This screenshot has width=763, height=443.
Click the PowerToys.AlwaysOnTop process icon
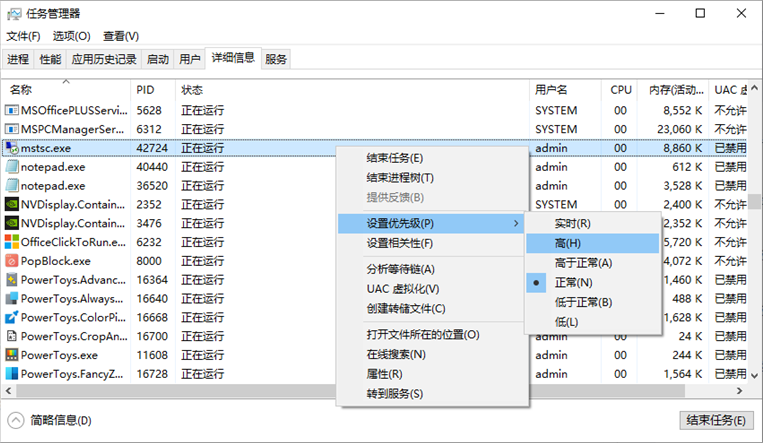[12, 298]
